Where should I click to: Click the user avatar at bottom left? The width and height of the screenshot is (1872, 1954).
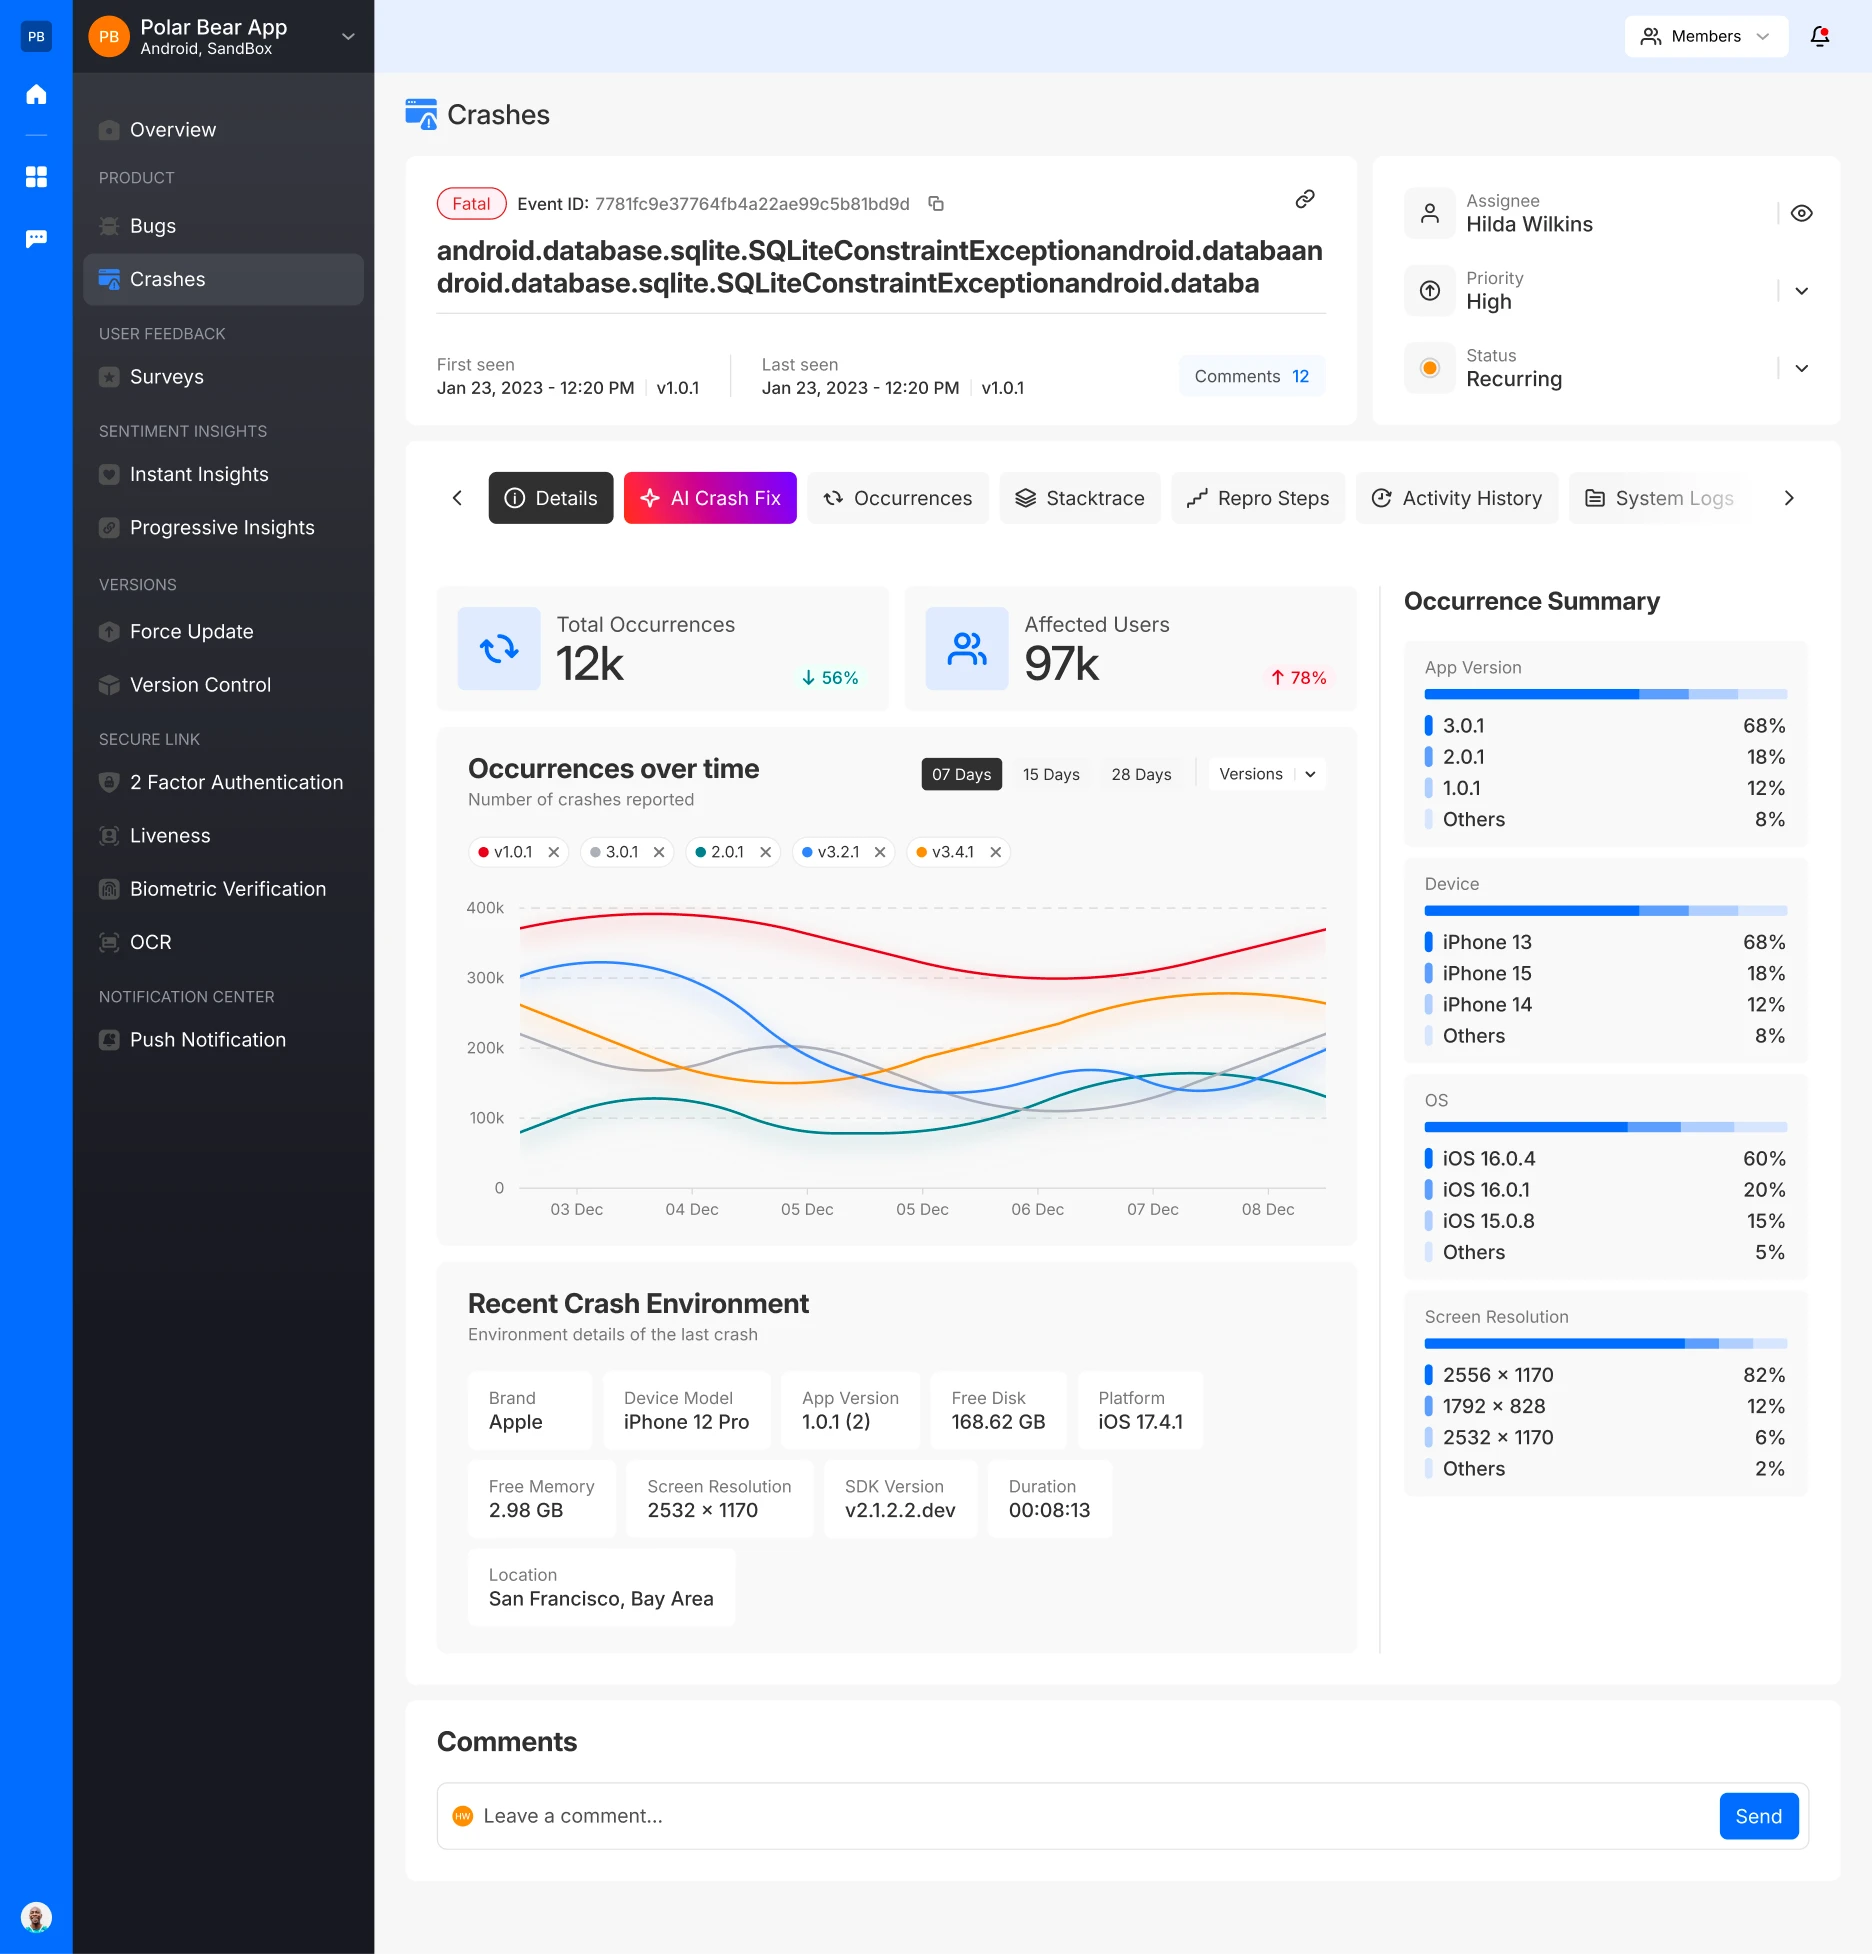click(36, 1917)
